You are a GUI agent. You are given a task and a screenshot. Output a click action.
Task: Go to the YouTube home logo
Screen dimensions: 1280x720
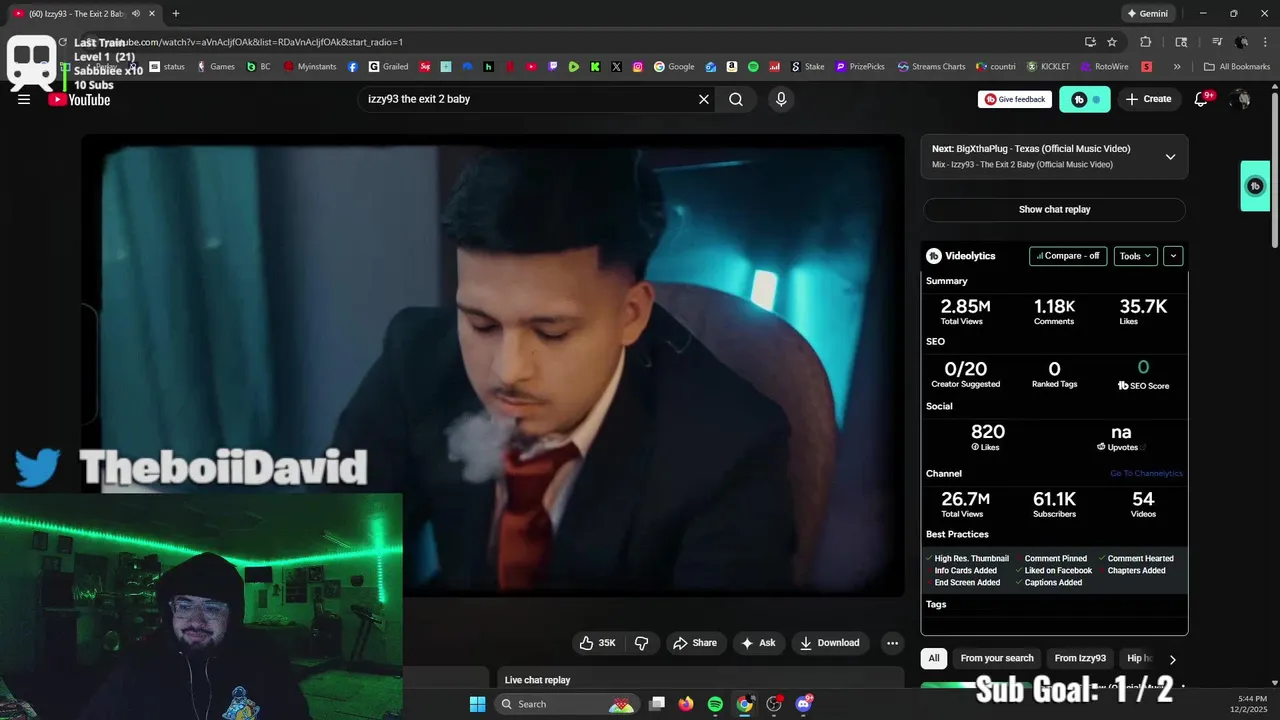coord(79,99)
